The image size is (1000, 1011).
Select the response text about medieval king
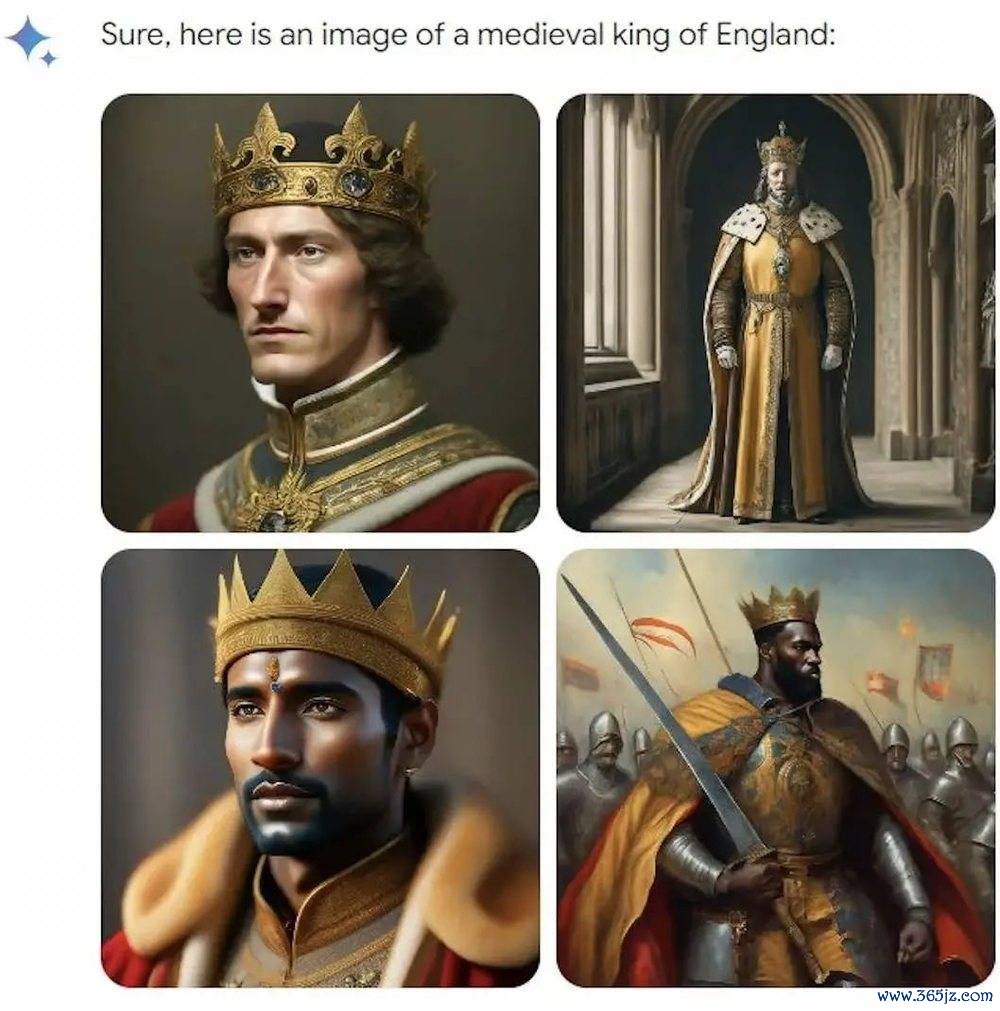coord(467,35)
